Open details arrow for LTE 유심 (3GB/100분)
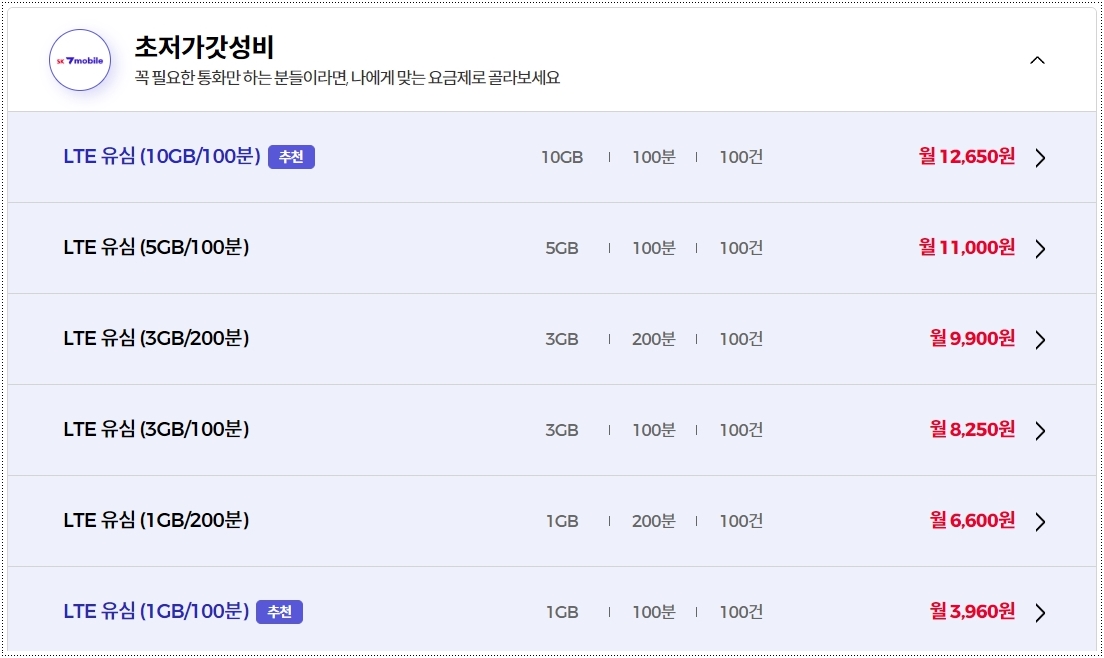 click(x=1040, y=430)
